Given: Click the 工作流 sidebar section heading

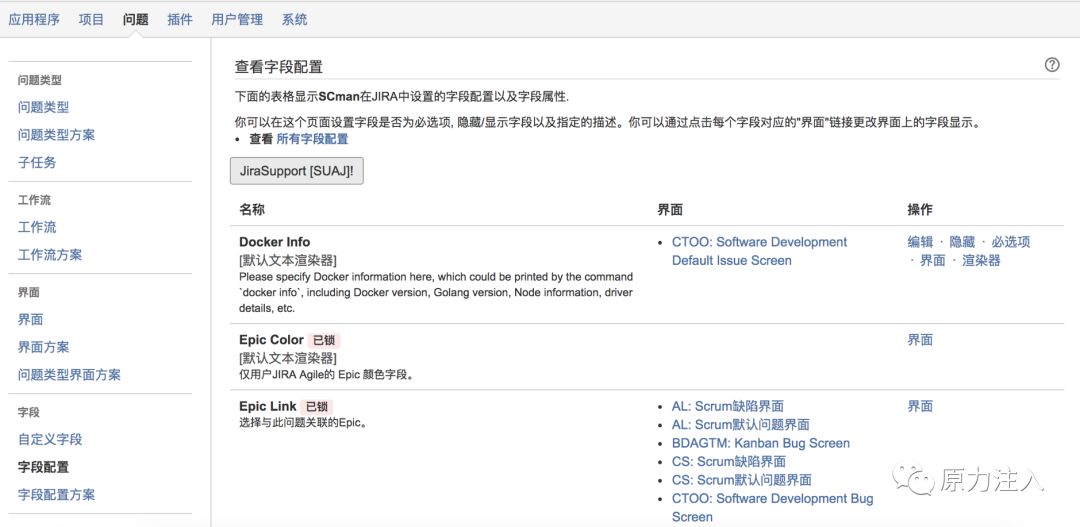Looking at the screenshot, I should point(34,200).
